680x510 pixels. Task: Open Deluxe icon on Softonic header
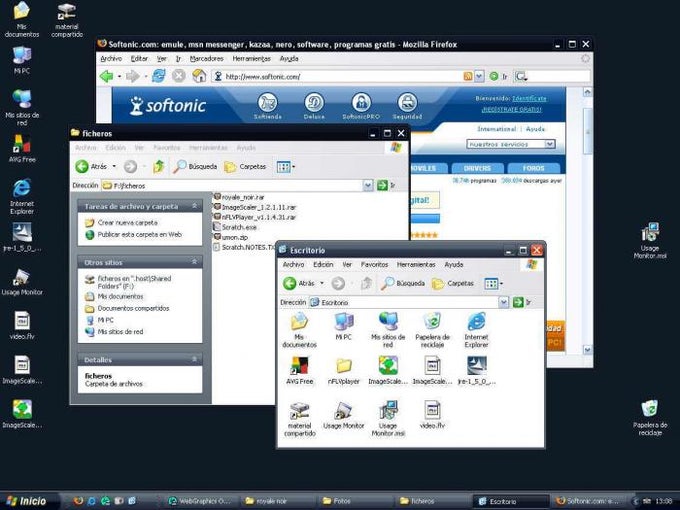[314, 106]
